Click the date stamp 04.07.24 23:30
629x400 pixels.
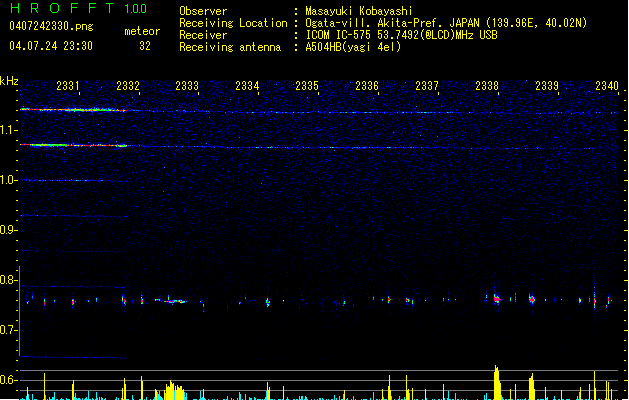[x=51, y=46]
